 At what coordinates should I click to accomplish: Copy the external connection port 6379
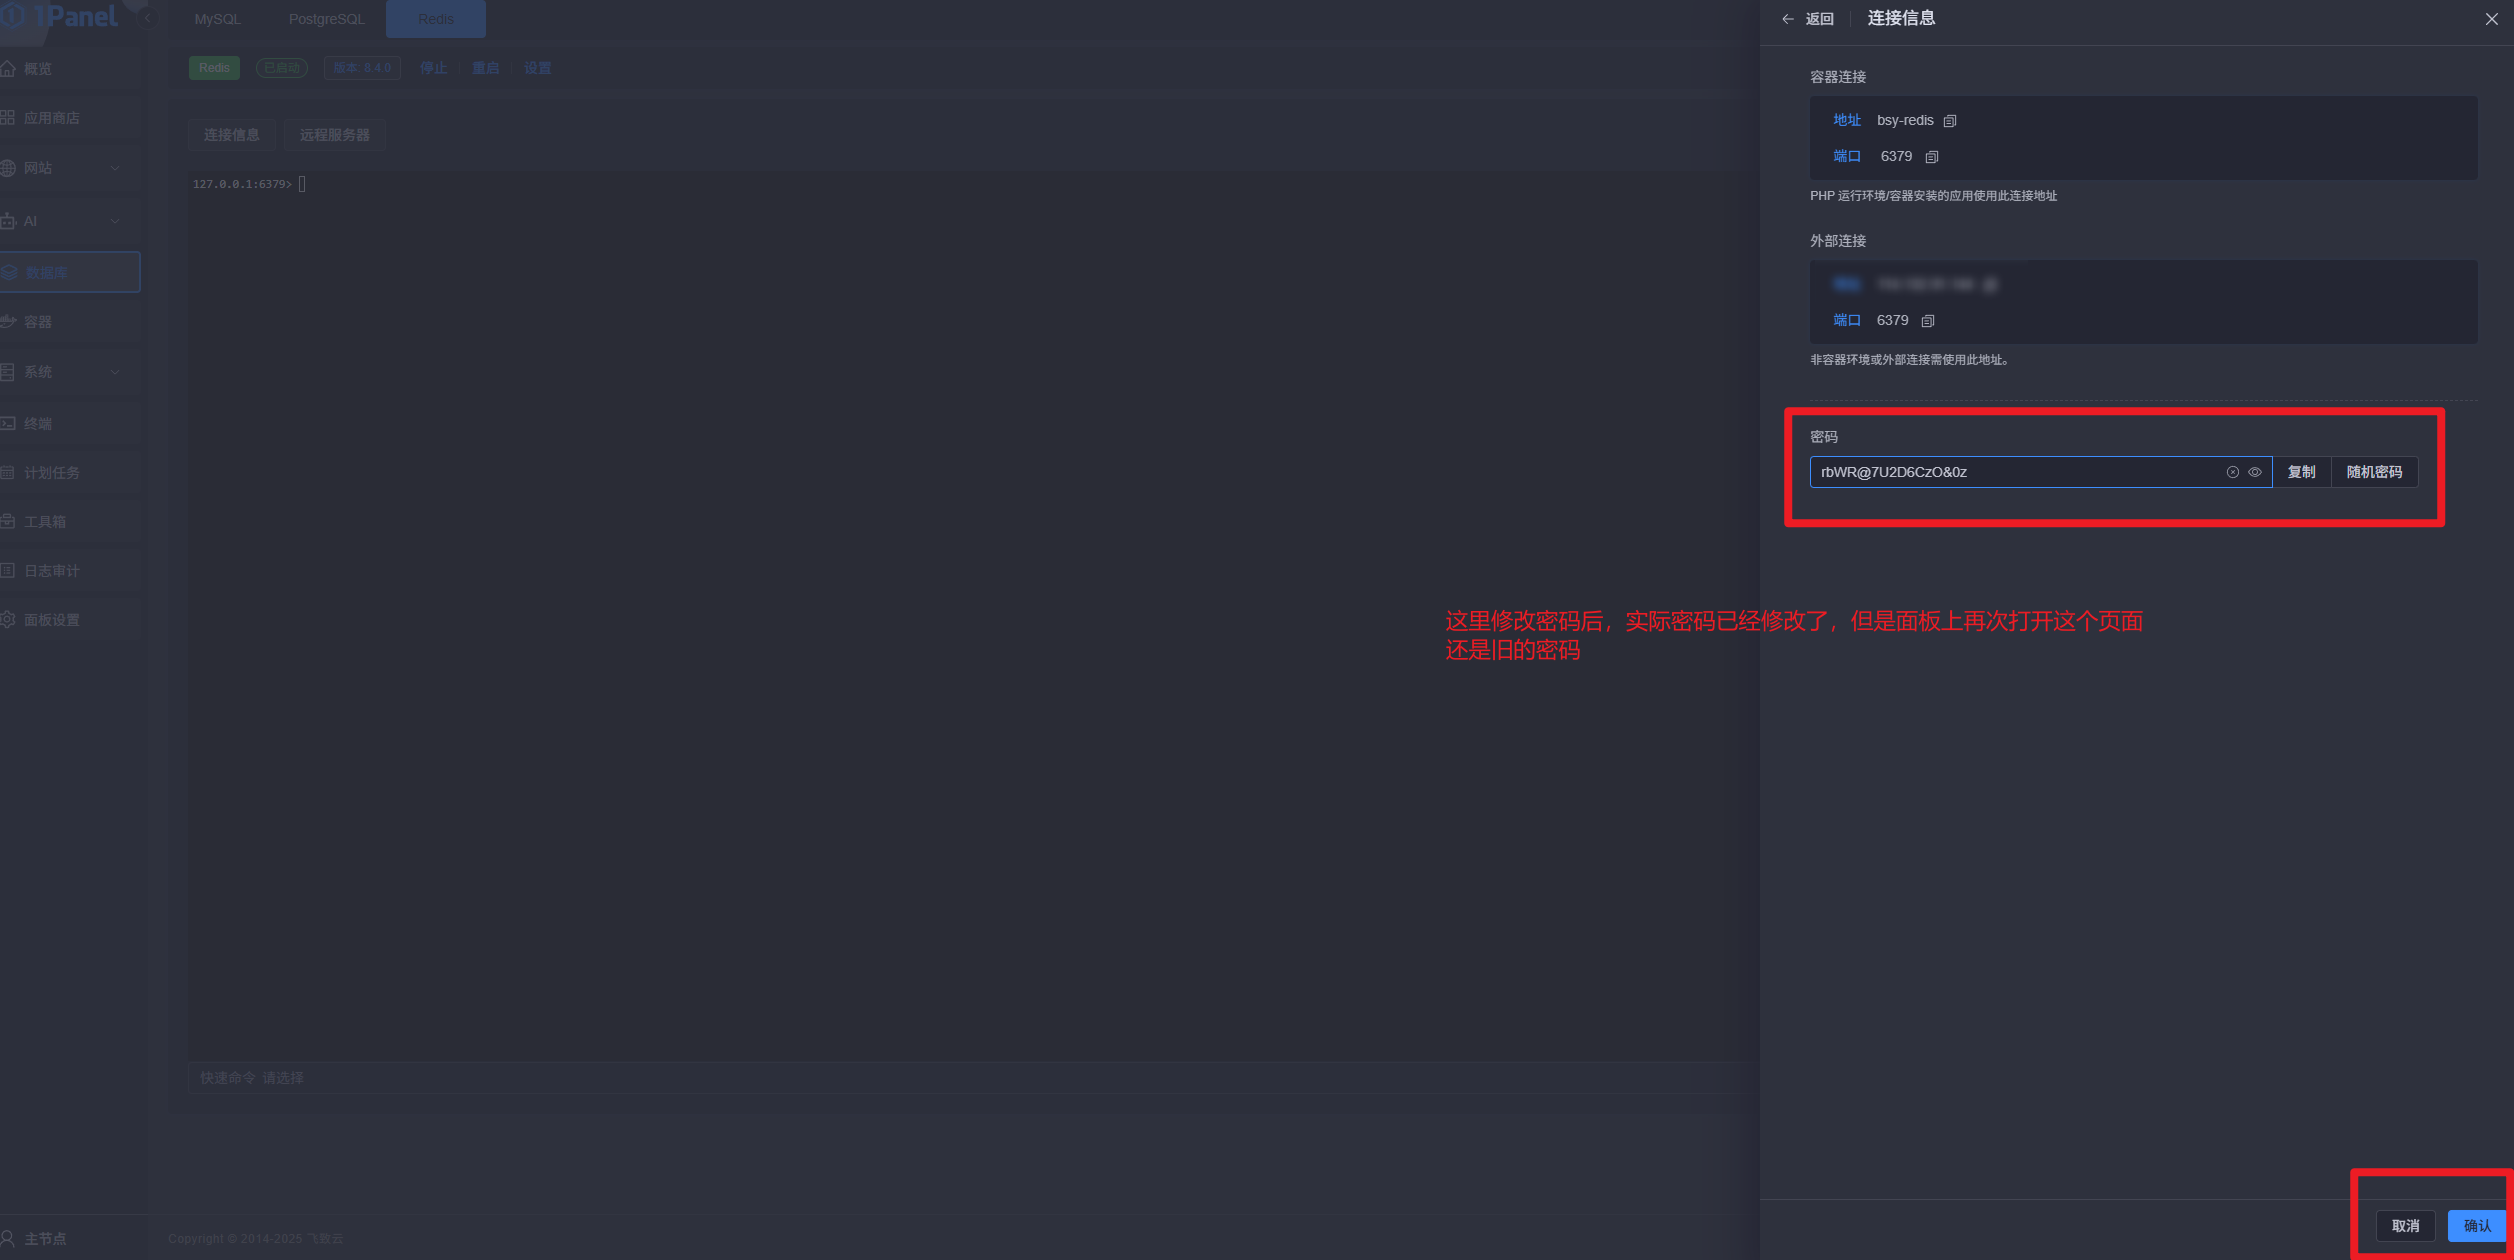tap(1927, 321)
